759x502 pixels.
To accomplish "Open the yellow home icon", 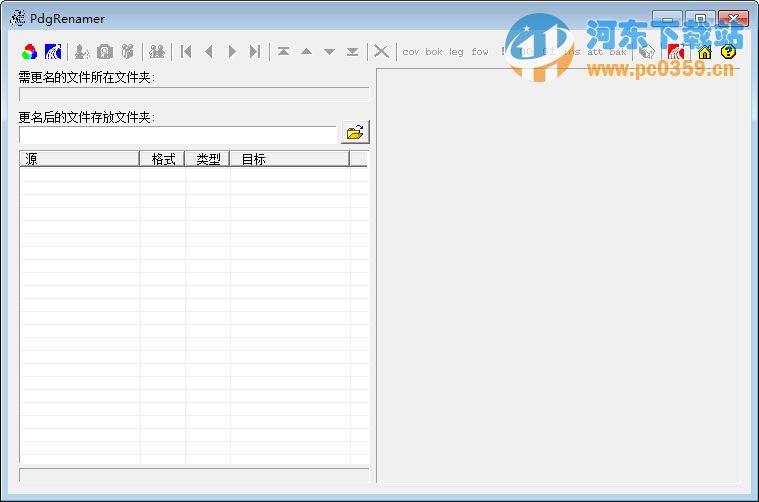I will pos(705,51).
